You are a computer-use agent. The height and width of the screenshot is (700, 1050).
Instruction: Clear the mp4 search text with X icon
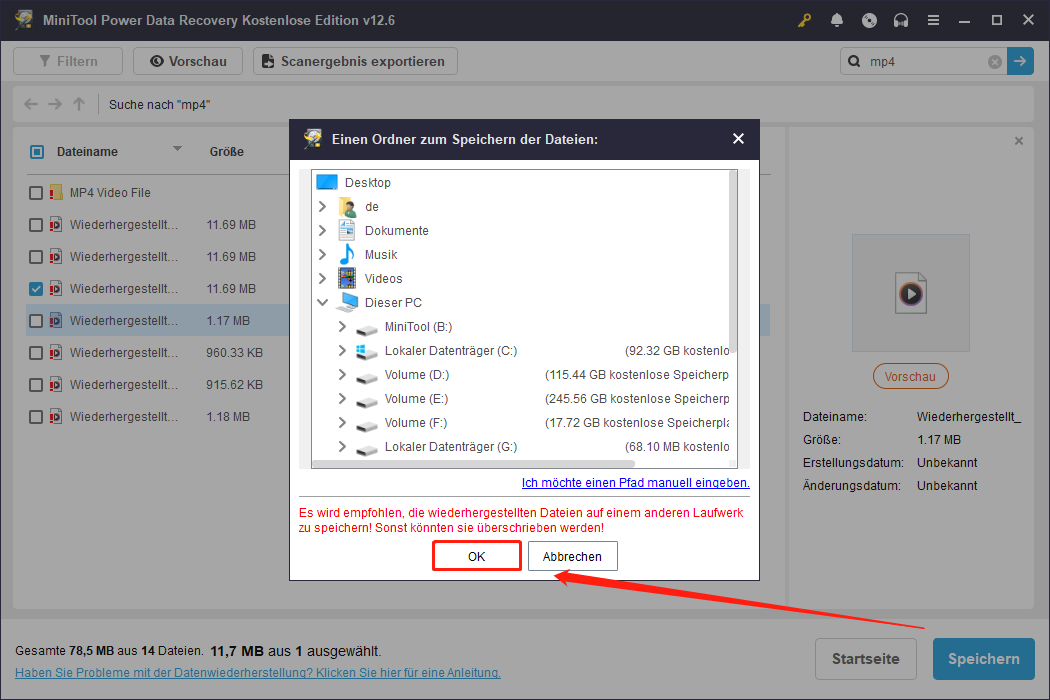click(995, 62)
